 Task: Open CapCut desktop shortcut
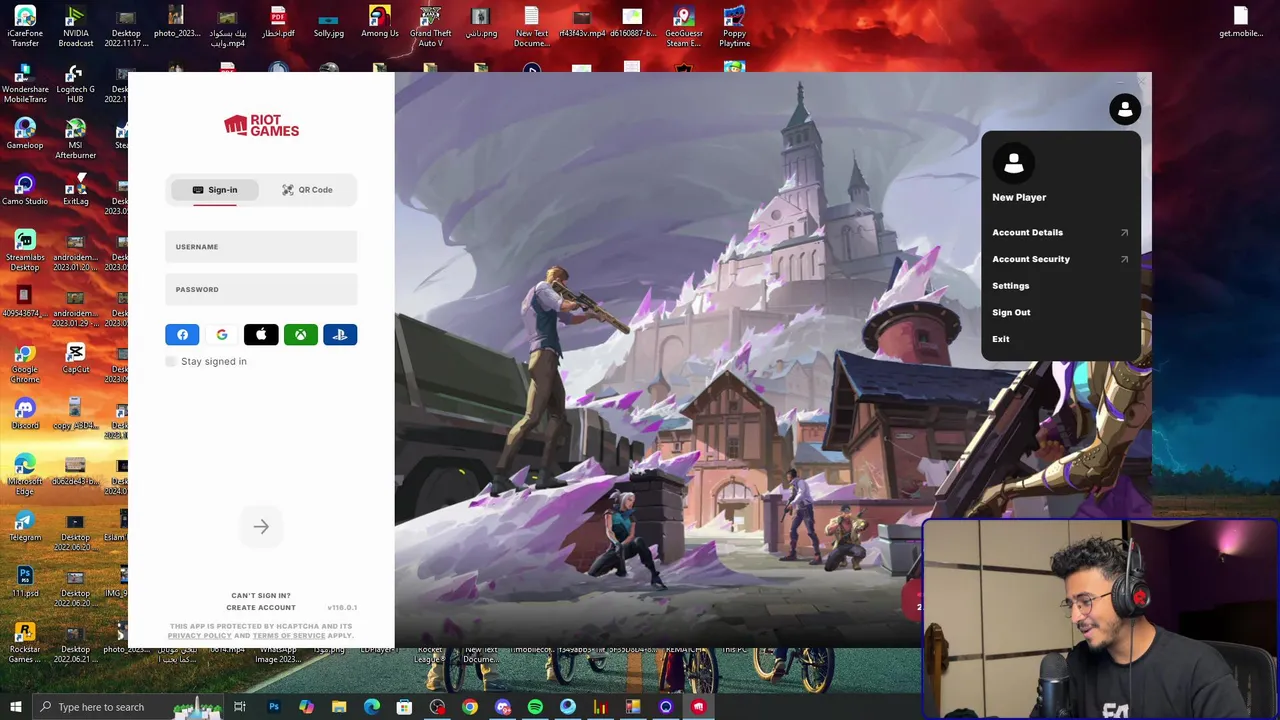pyautogui.click(x=76, y=358)
